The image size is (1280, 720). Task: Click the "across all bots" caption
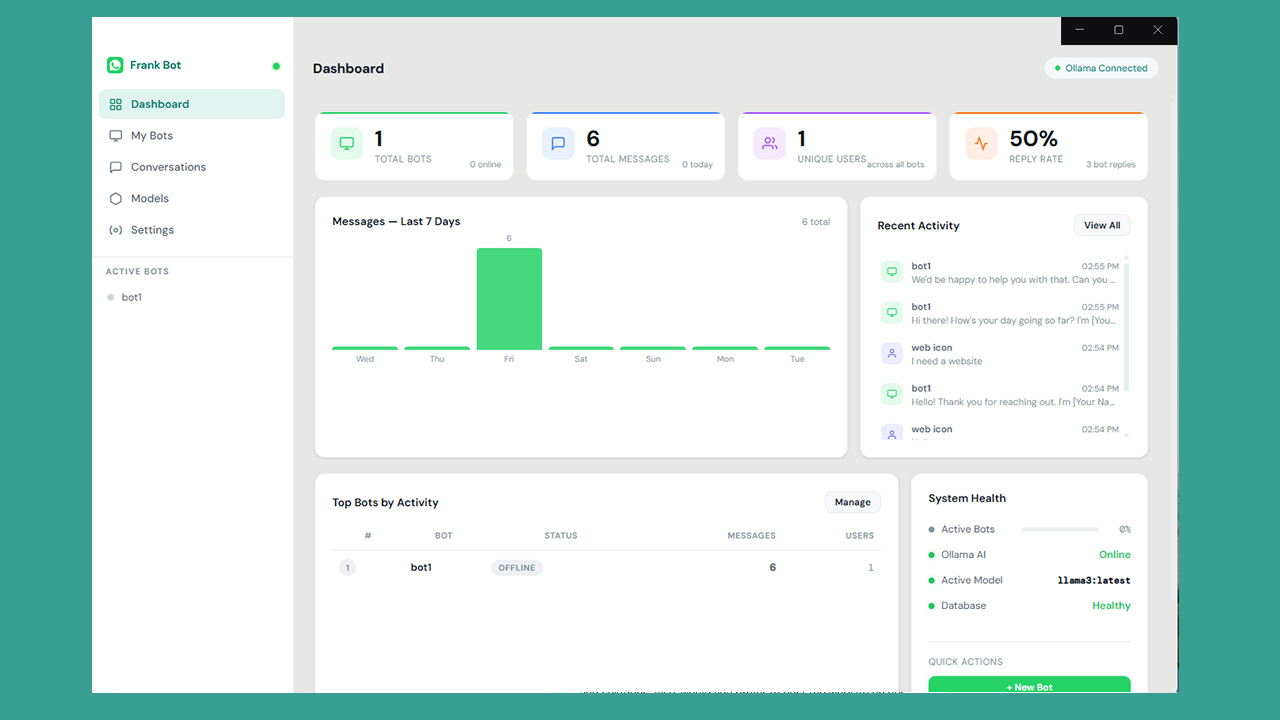[896, 165]
